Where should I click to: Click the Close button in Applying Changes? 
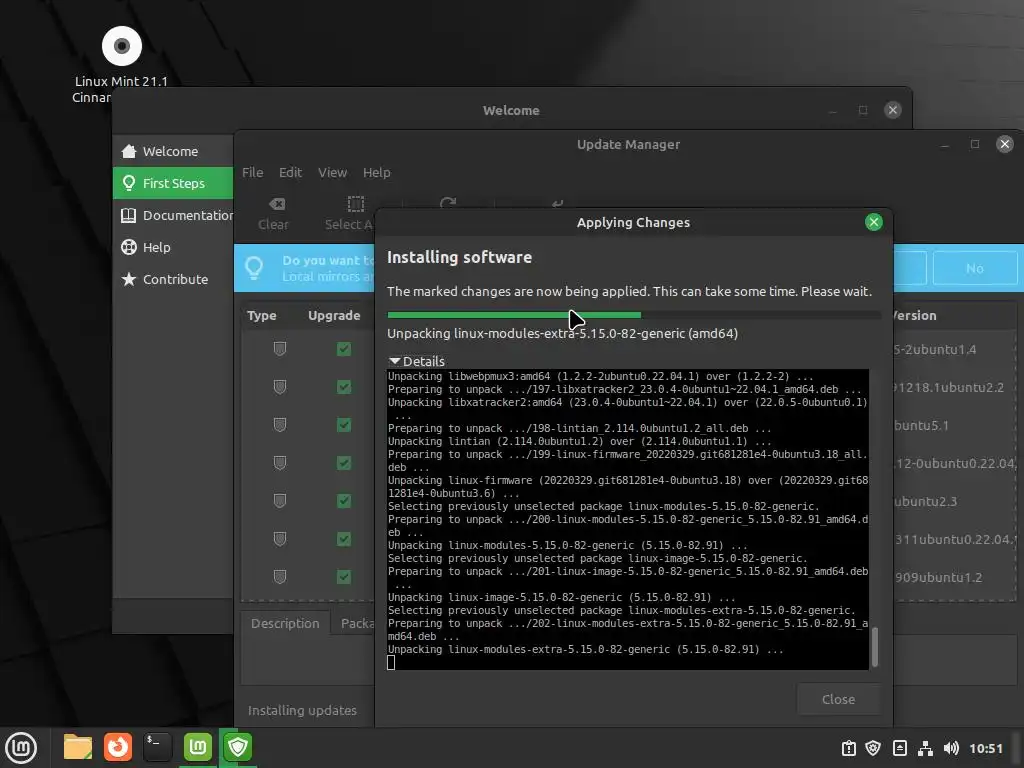(838, 699)
